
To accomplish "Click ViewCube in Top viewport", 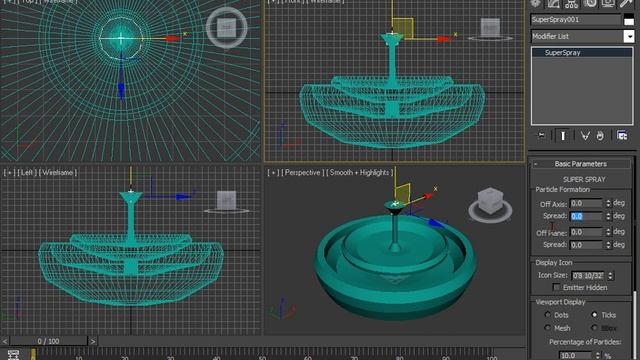I will tap(227, 28).
